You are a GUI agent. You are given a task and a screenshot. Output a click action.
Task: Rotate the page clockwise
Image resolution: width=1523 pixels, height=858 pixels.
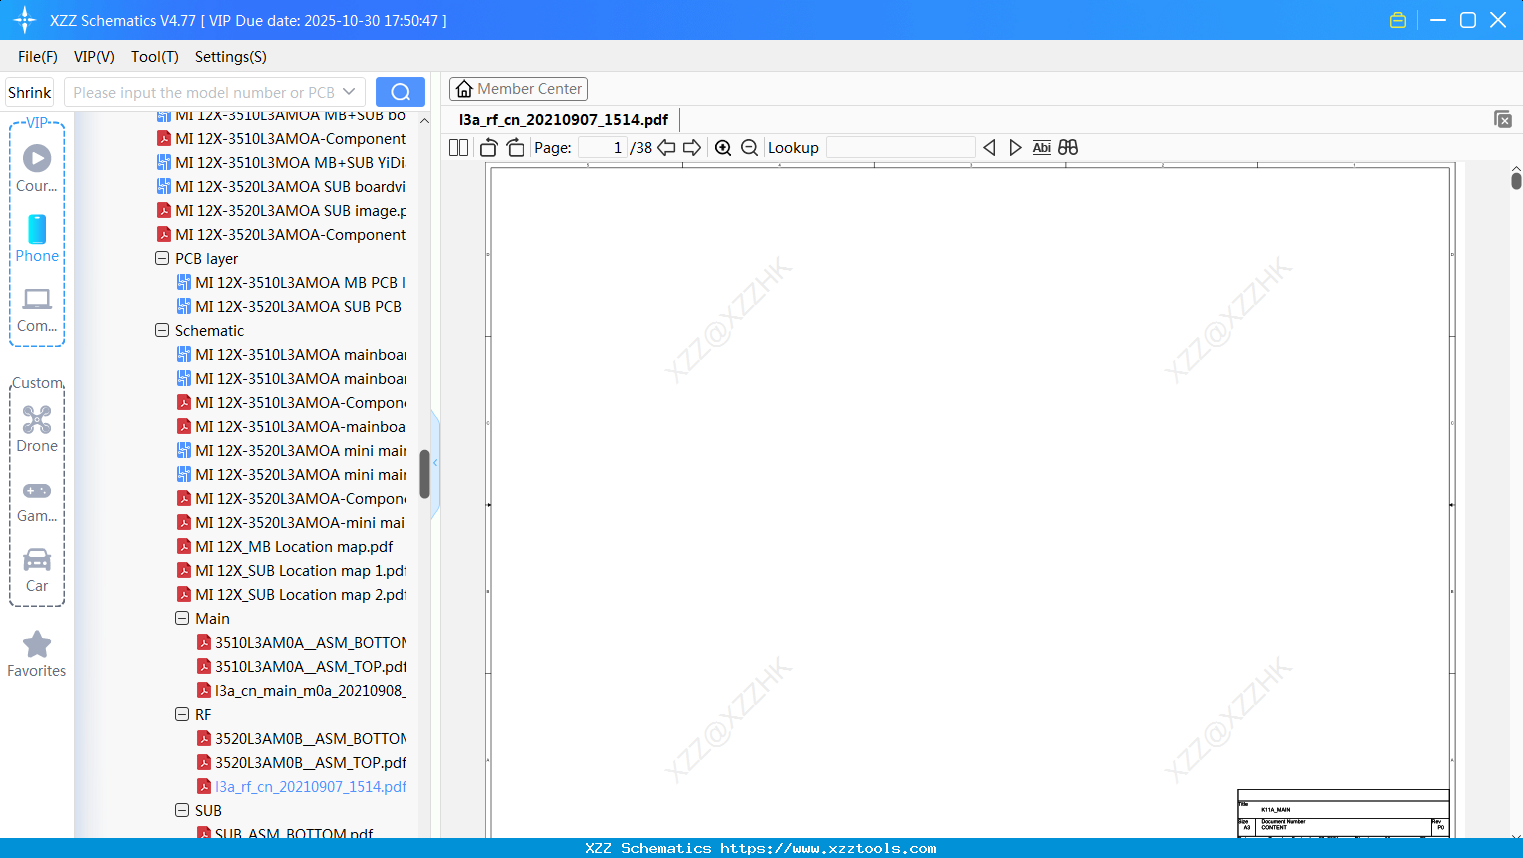click(515, 147)
